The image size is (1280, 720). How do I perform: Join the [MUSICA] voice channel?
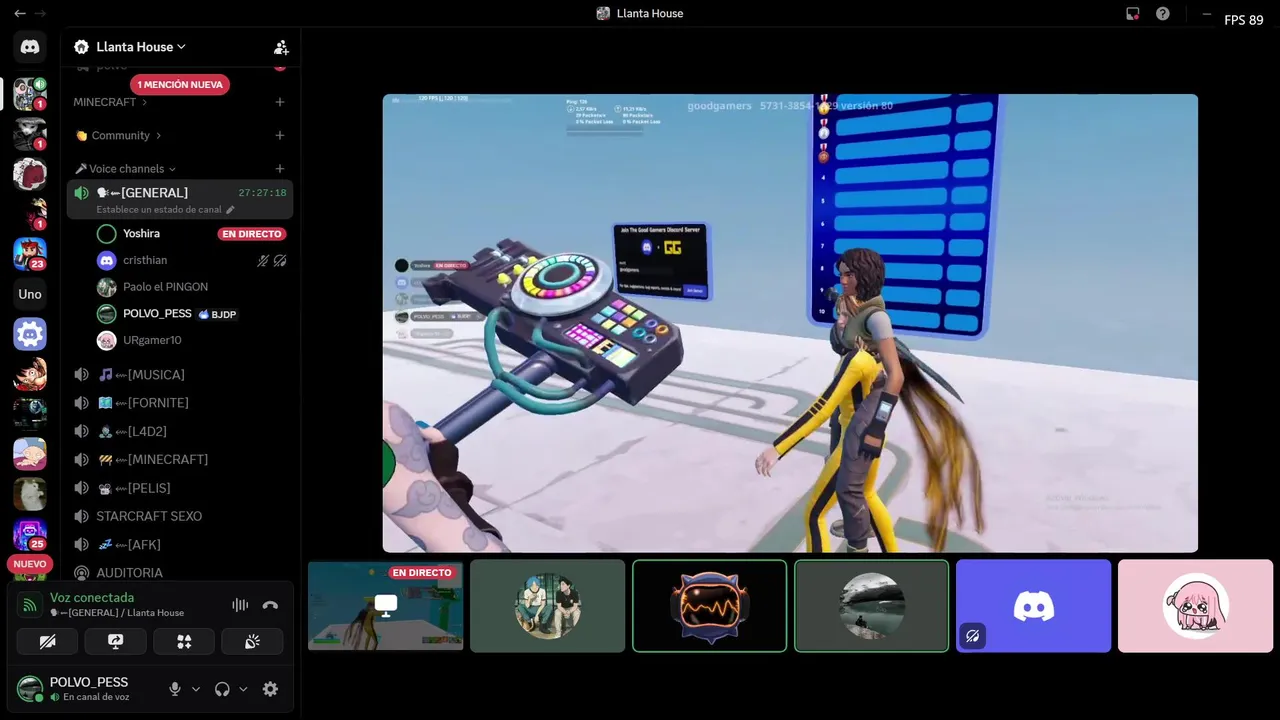[x=180, y=374]
